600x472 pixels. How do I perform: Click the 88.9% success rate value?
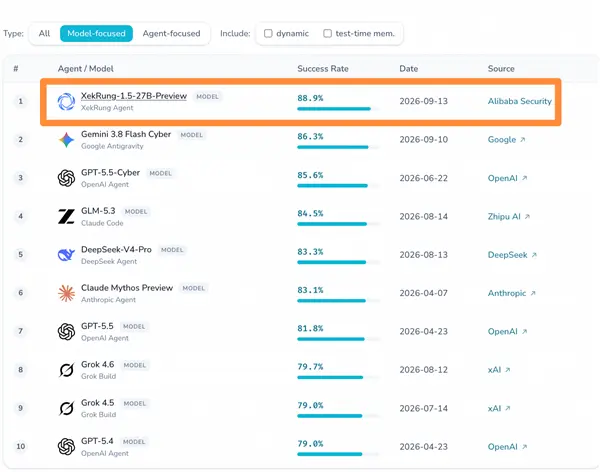pyautogui.click(x=310, y=98)
